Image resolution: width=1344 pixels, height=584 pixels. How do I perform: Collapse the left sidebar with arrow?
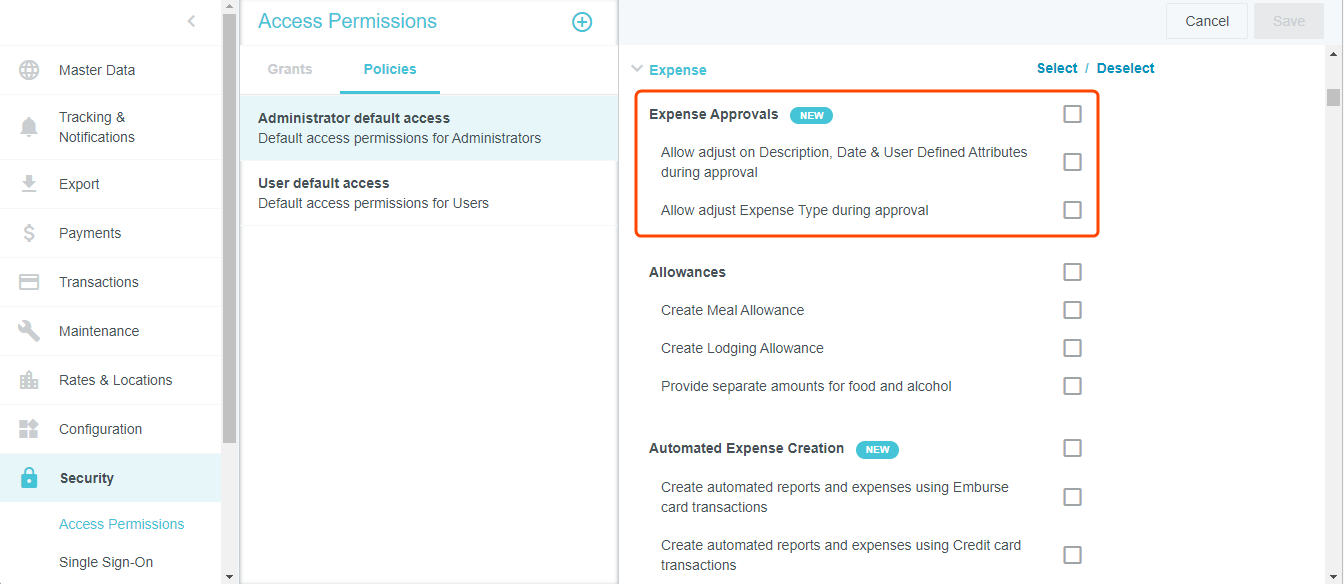pyautogui.click(x=191, y=21)
